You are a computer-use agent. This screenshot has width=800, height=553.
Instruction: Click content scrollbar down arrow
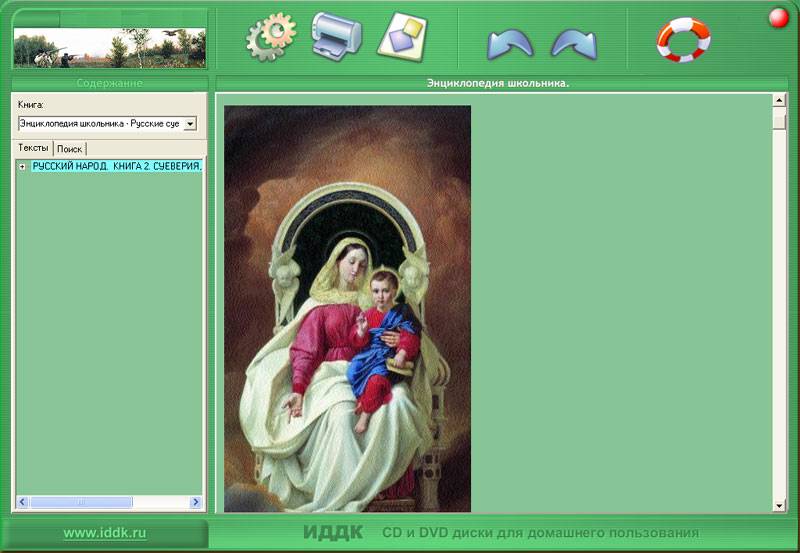coord(779,505)
